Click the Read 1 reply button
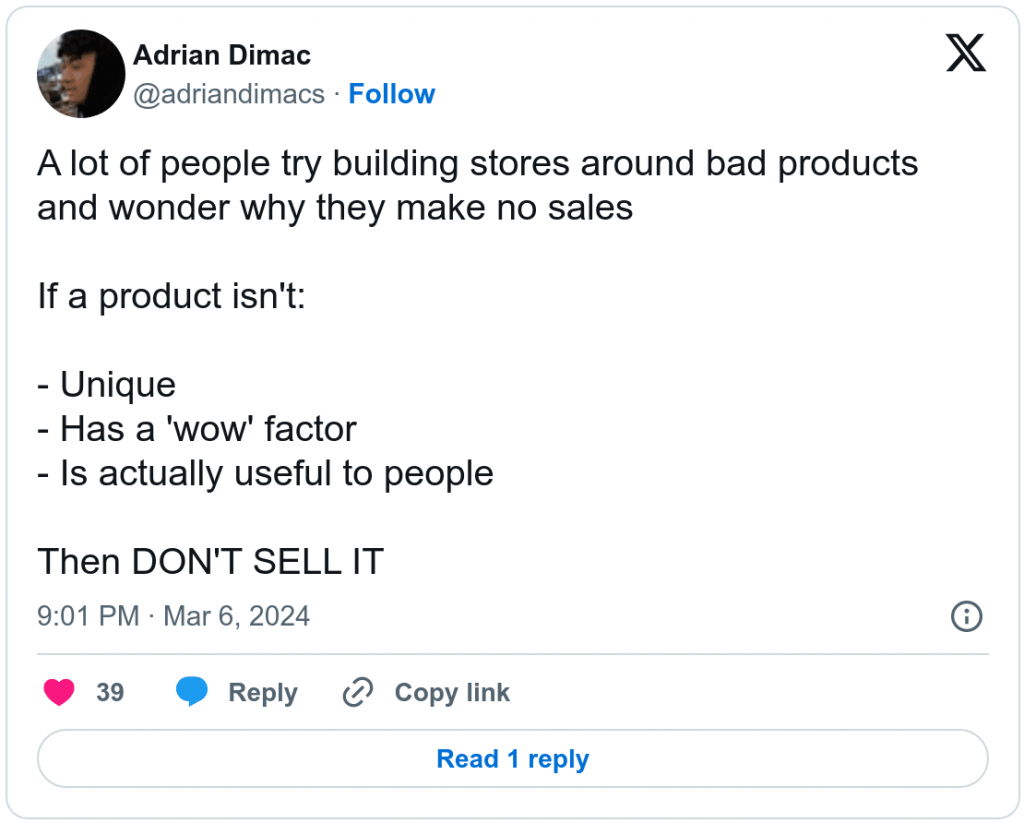 [x=512, y=759]
